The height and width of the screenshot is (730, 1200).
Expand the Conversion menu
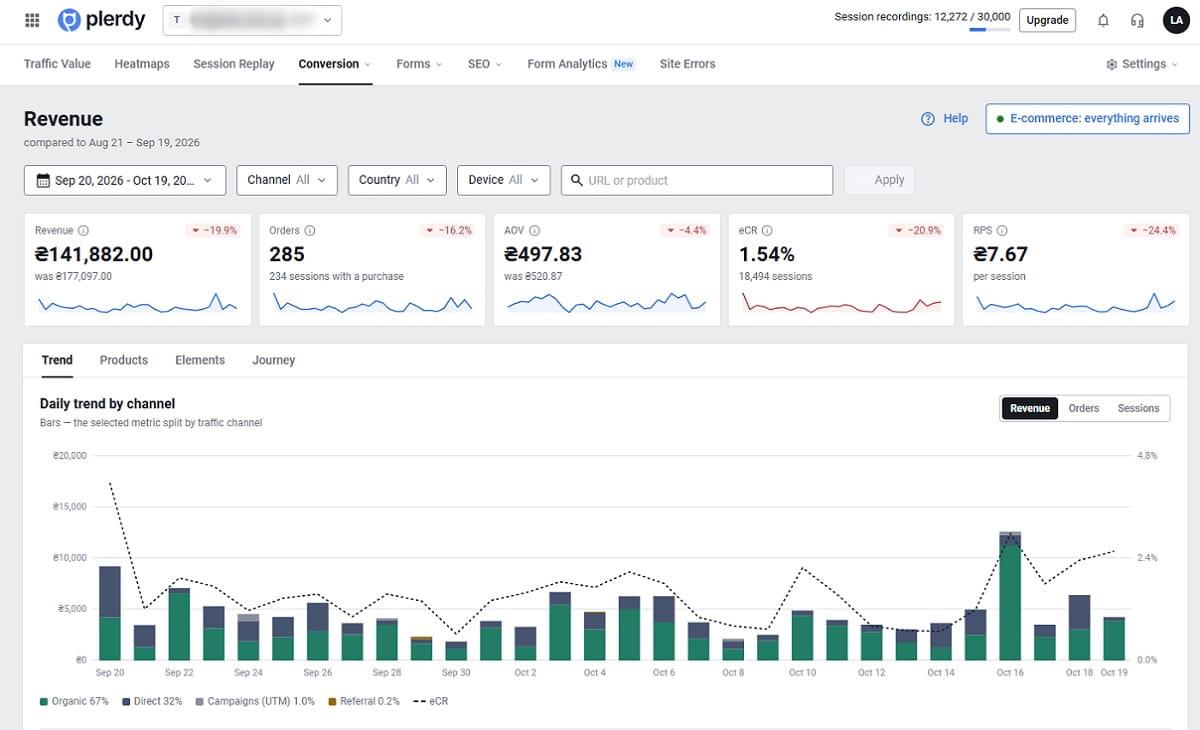[335, 64]
